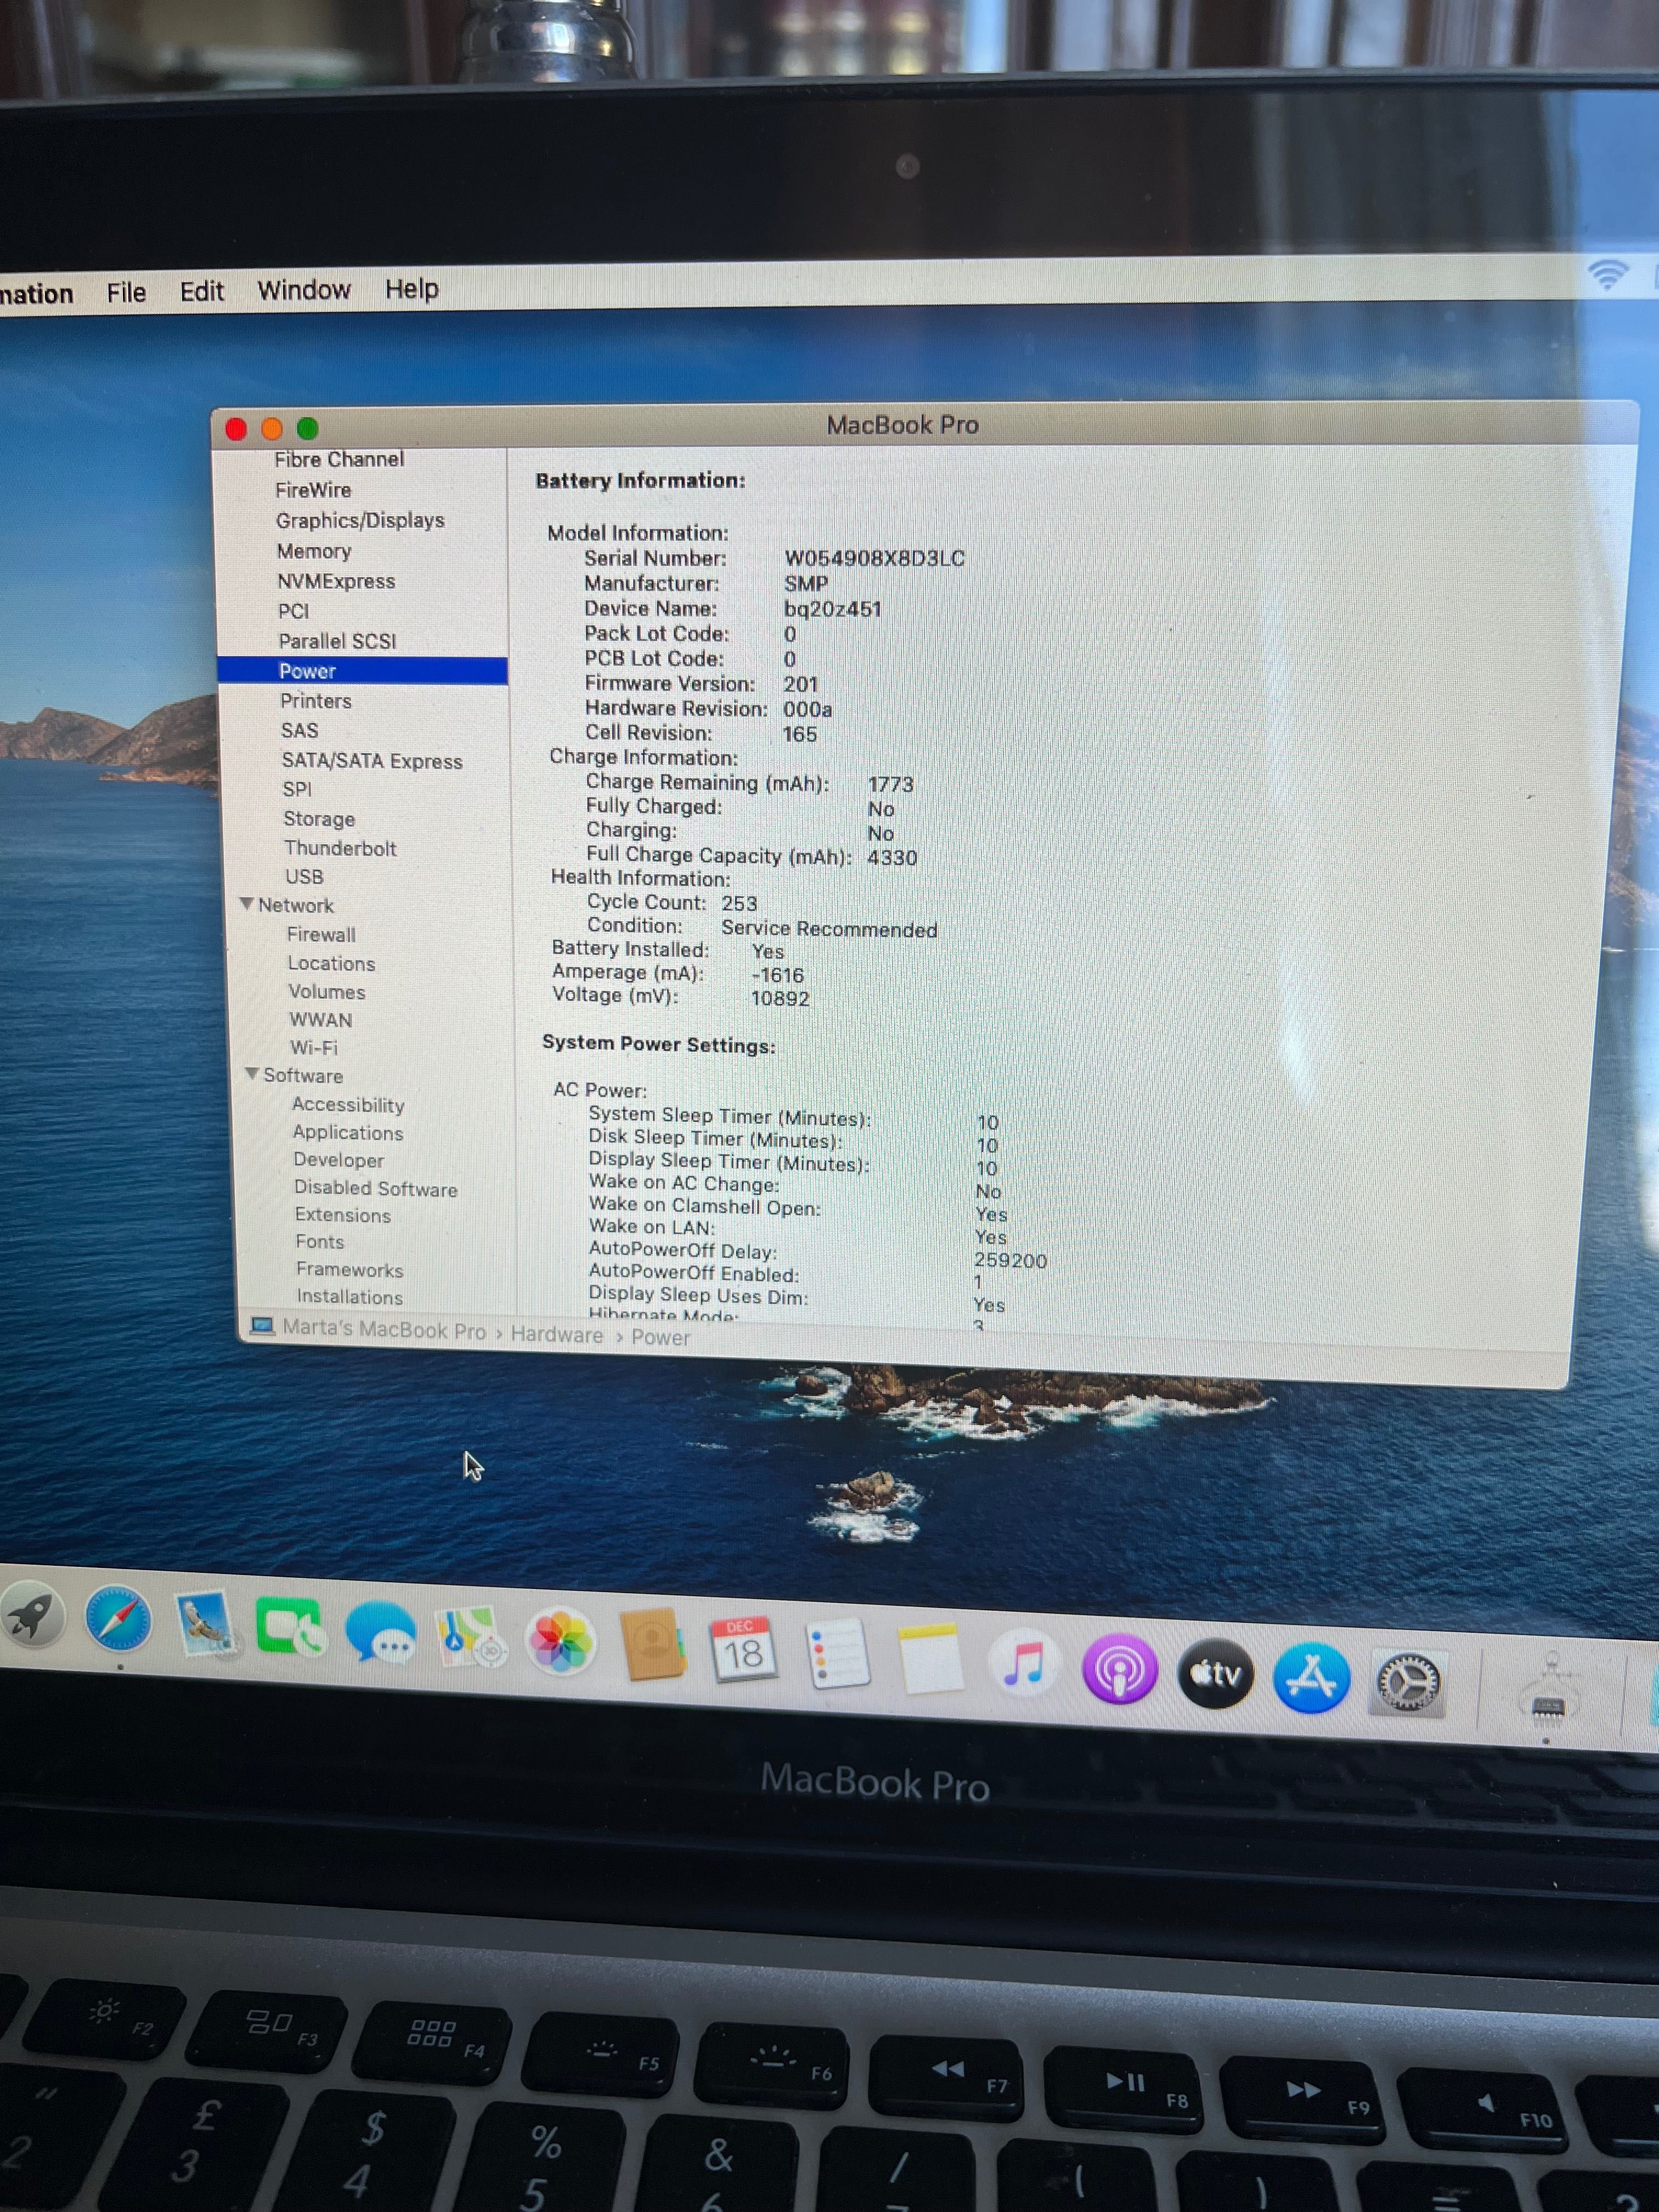Select Fibre Channel in the sidebar
The width and height of the screenshot is (1659, 2212).
point(339,459)
